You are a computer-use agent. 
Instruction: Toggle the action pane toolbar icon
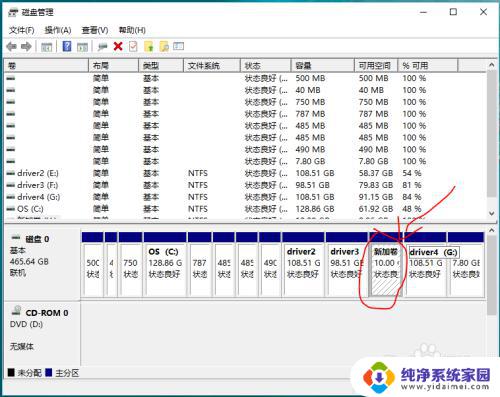coord(82,47)
